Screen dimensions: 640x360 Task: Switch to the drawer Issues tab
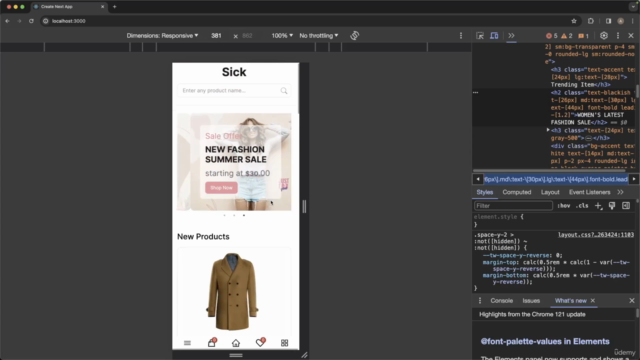[531, 301]
